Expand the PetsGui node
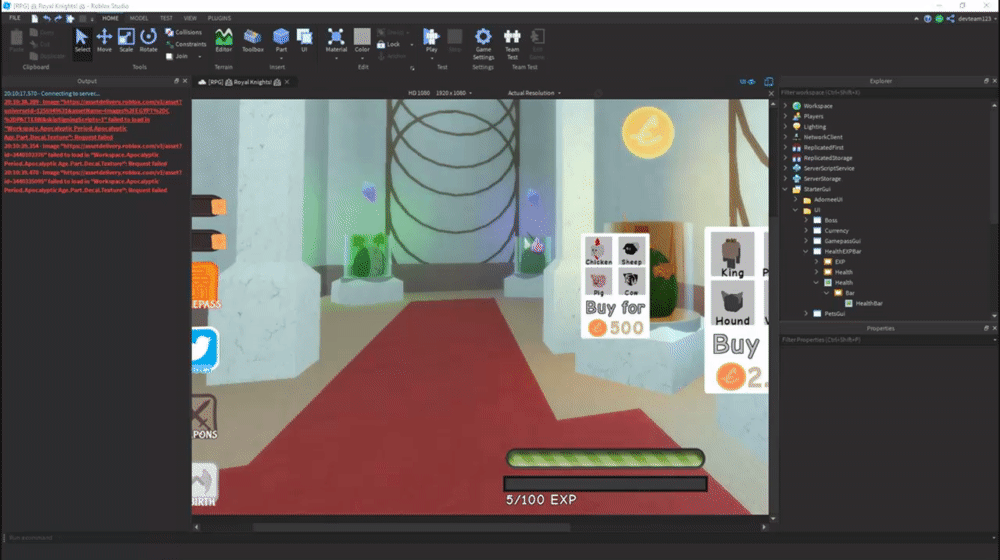Image resolution: width=1000 pixels, height=560 pixels. coord(806,313)
